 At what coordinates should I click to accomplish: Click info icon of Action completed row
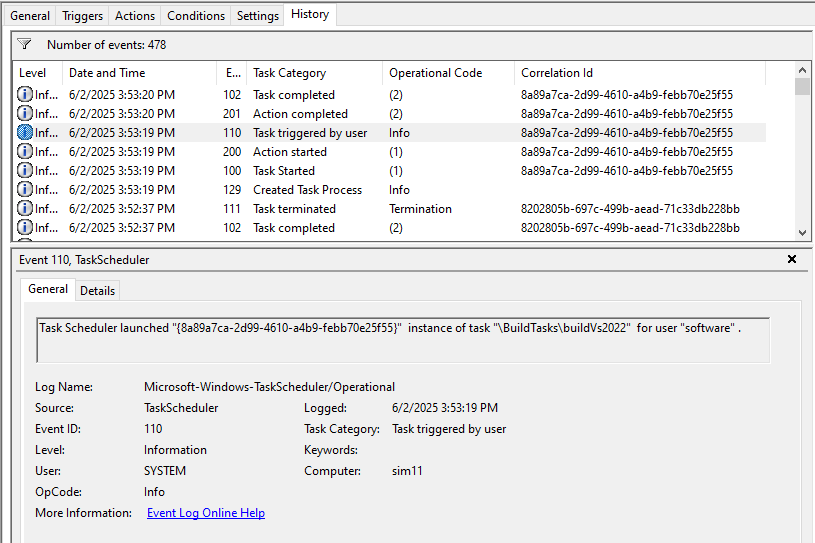[x=24, y=113]
